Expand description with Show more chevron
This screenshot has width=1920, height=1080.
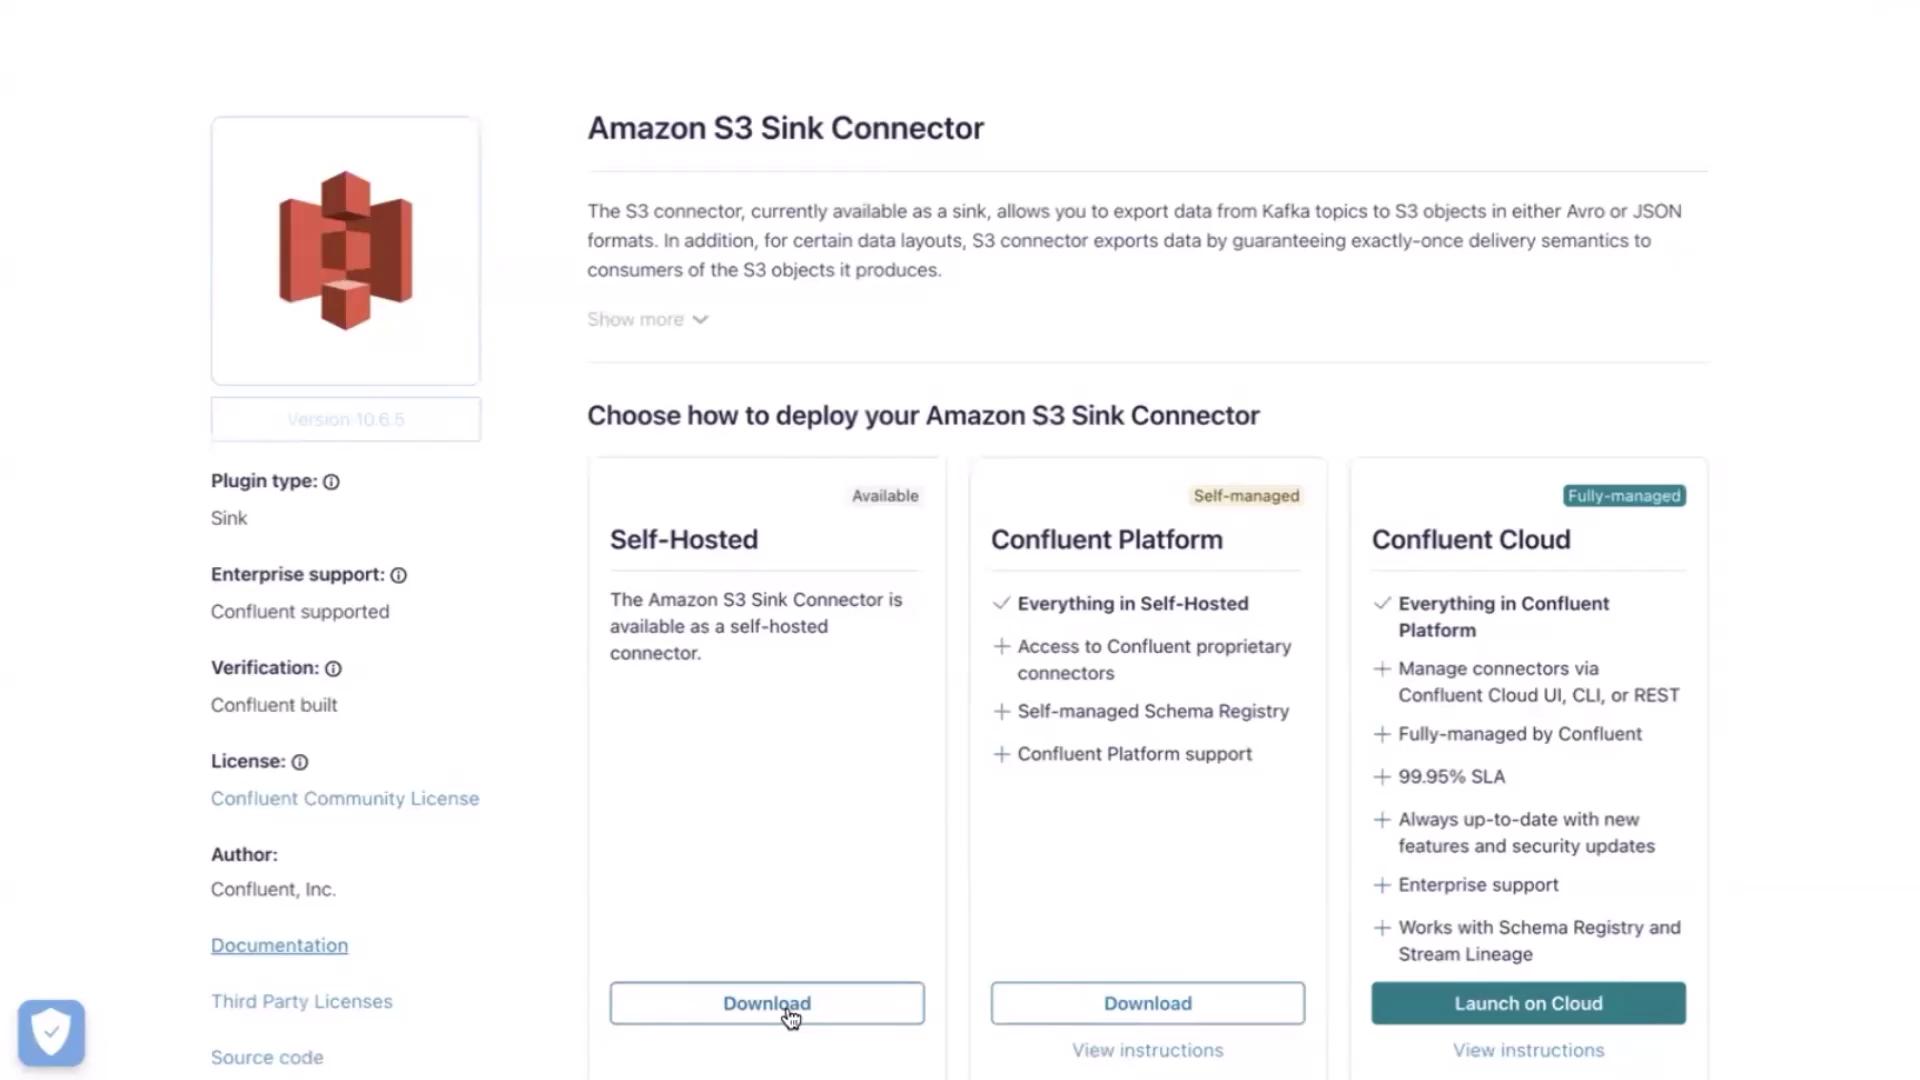pyautogui.click(x=700, y=320)
